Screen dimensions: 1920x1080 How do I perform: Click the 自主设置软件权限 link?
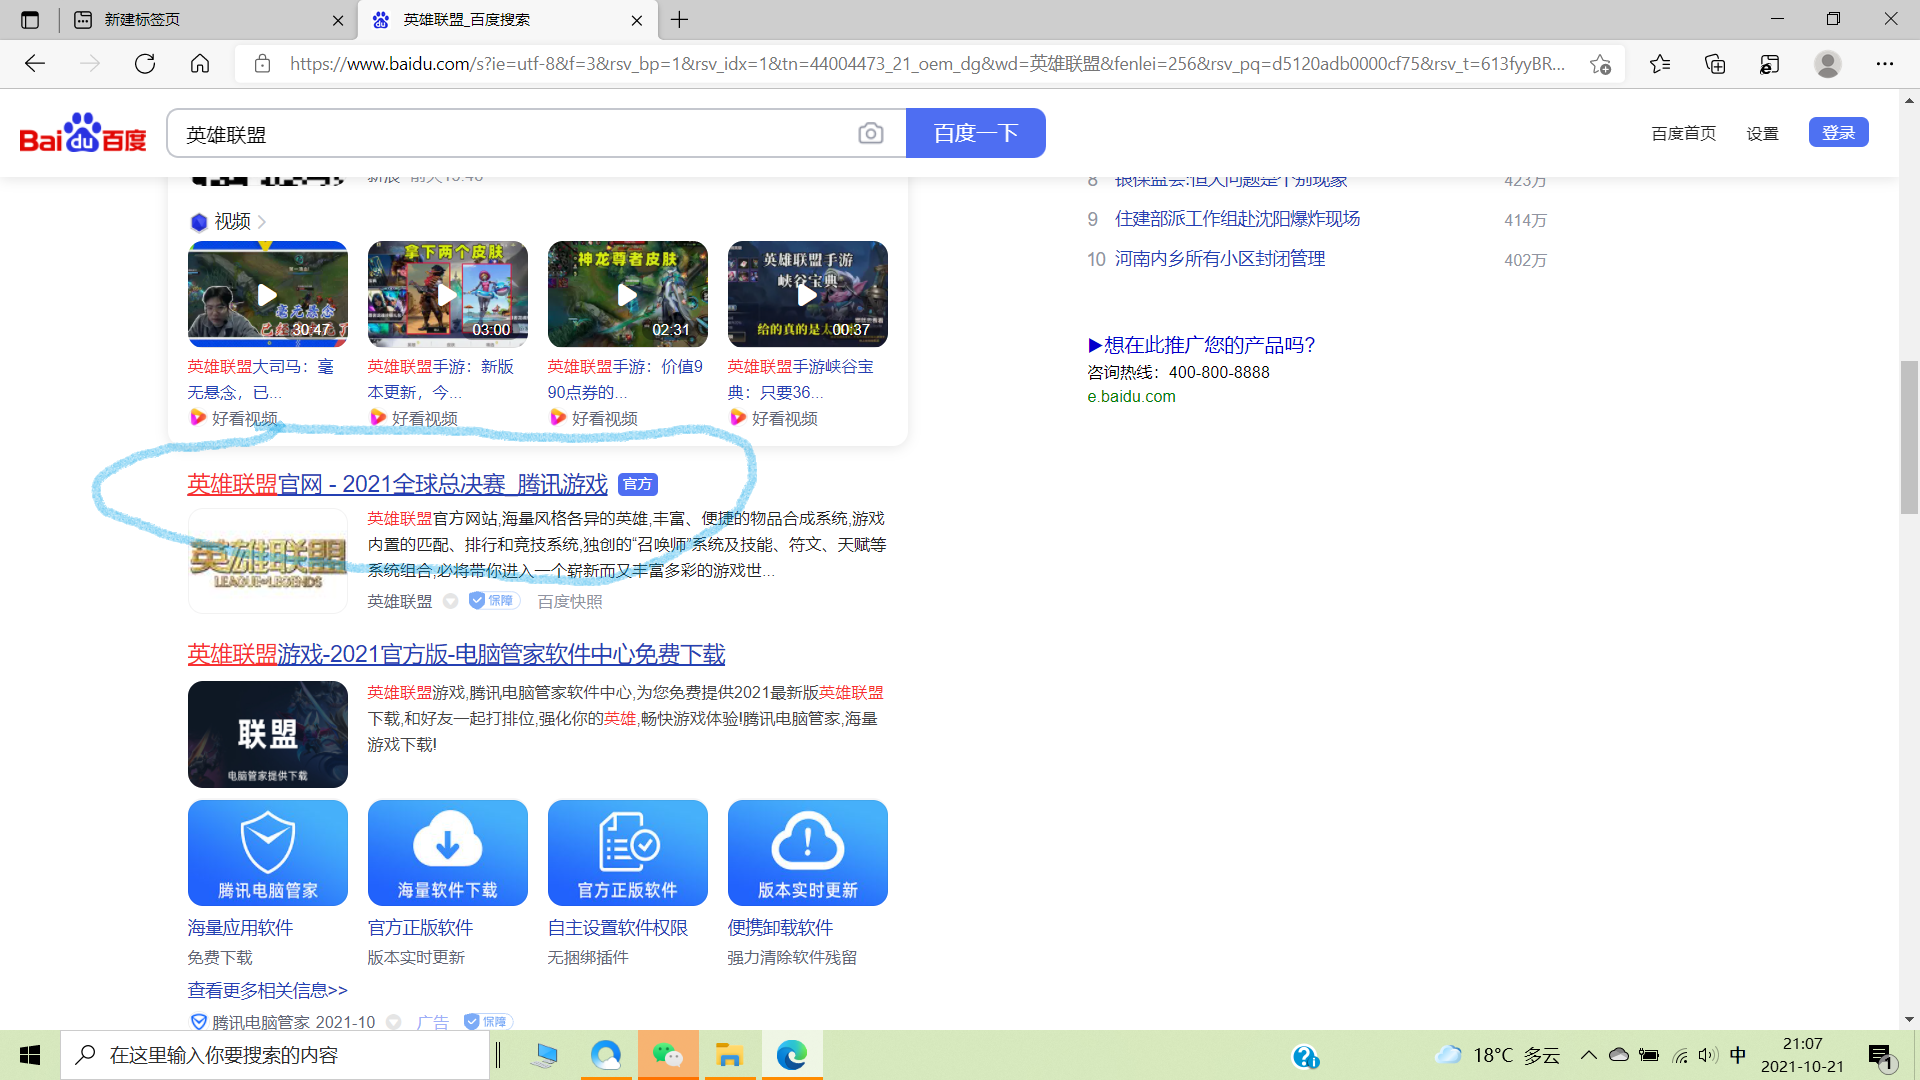(x=618, y=928)
